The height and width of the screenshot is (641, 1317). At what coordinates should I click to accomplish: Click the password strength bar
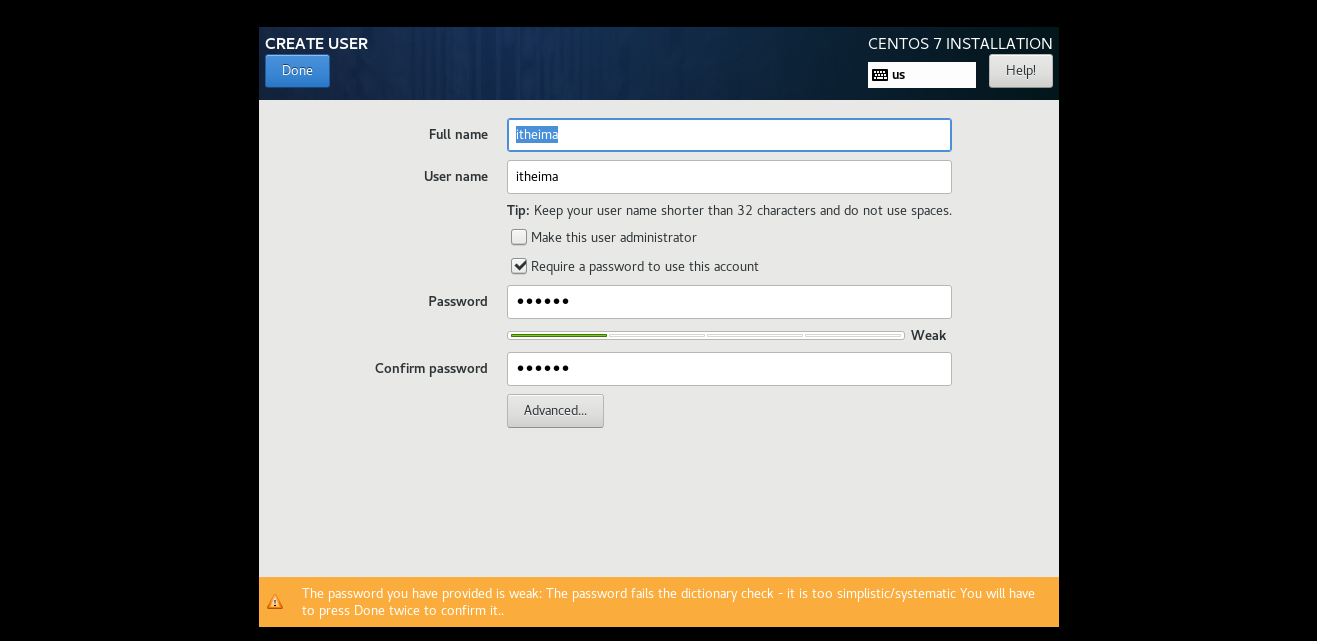pos(706,335)
